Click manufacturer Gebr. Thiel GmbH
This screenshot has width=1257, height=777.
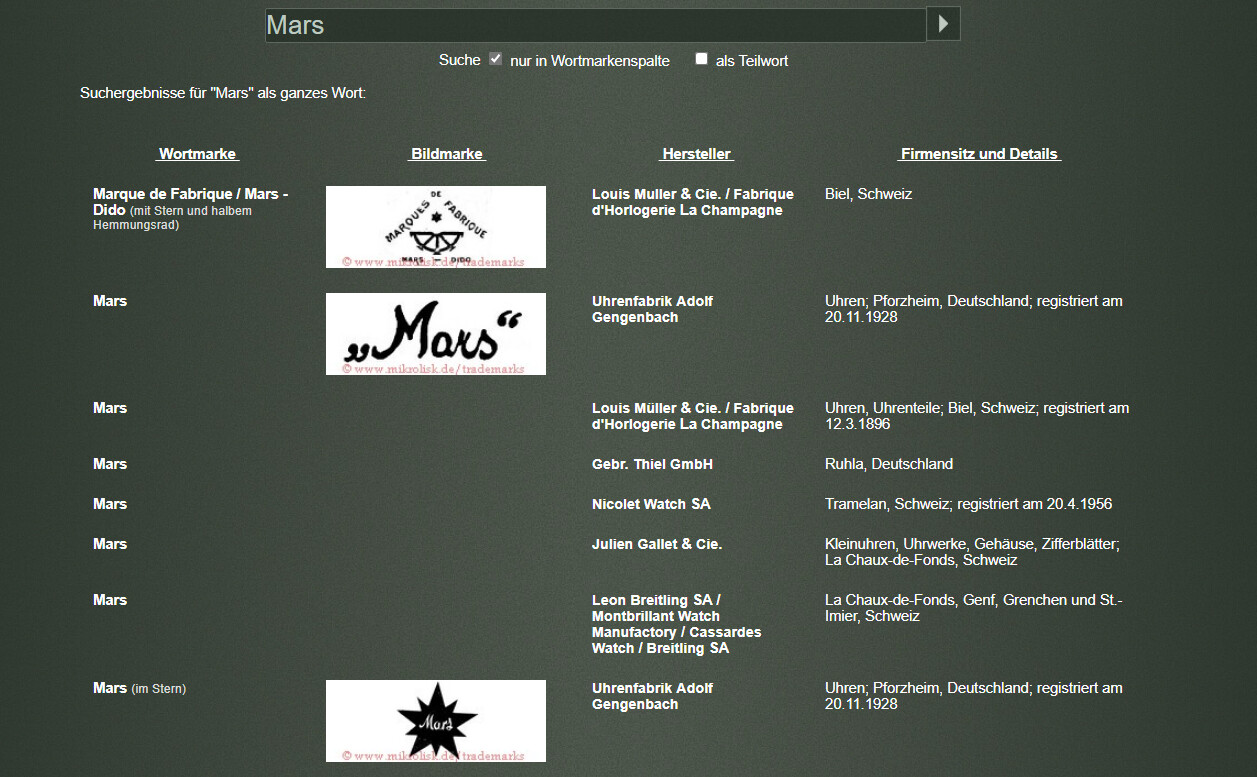652,464
